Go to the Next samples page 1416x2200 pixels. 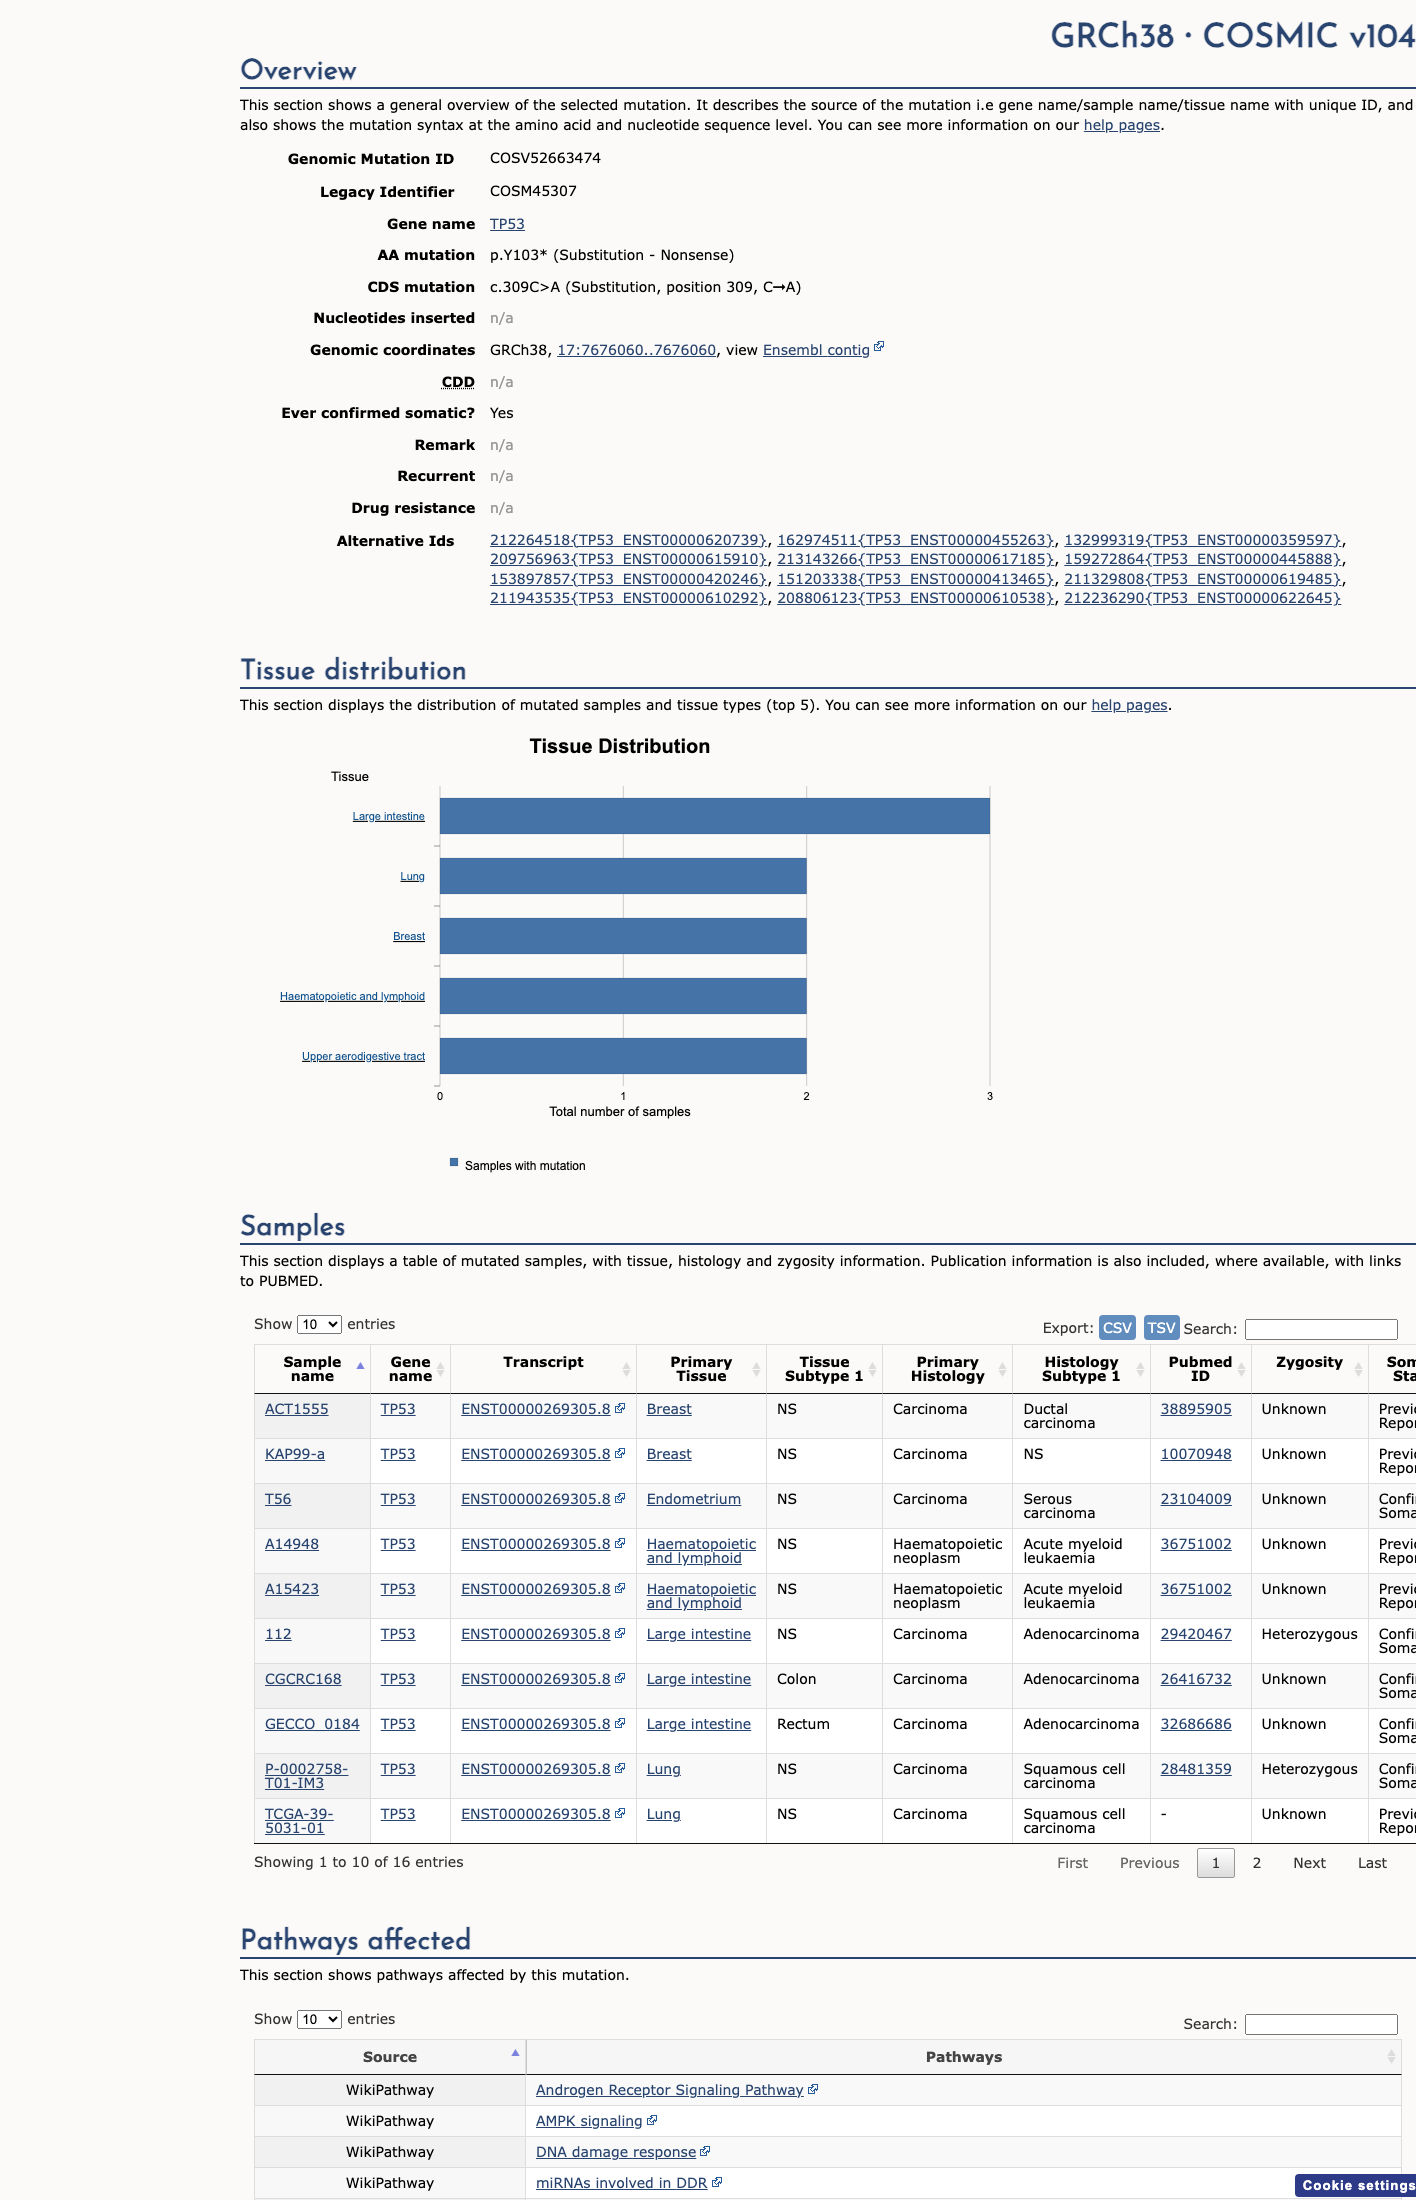(x=1309, y=1863)
